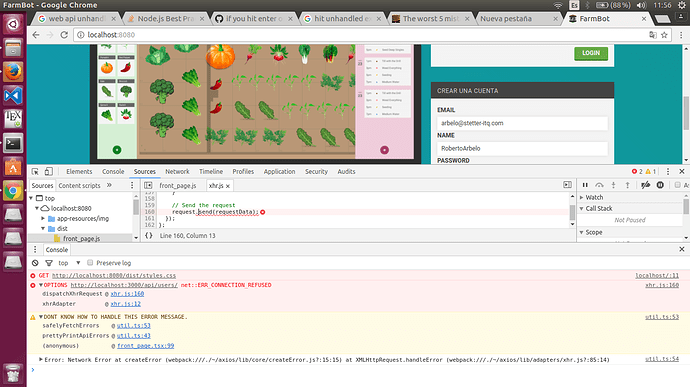Switch to the Elements tab

tap(79, 172)
